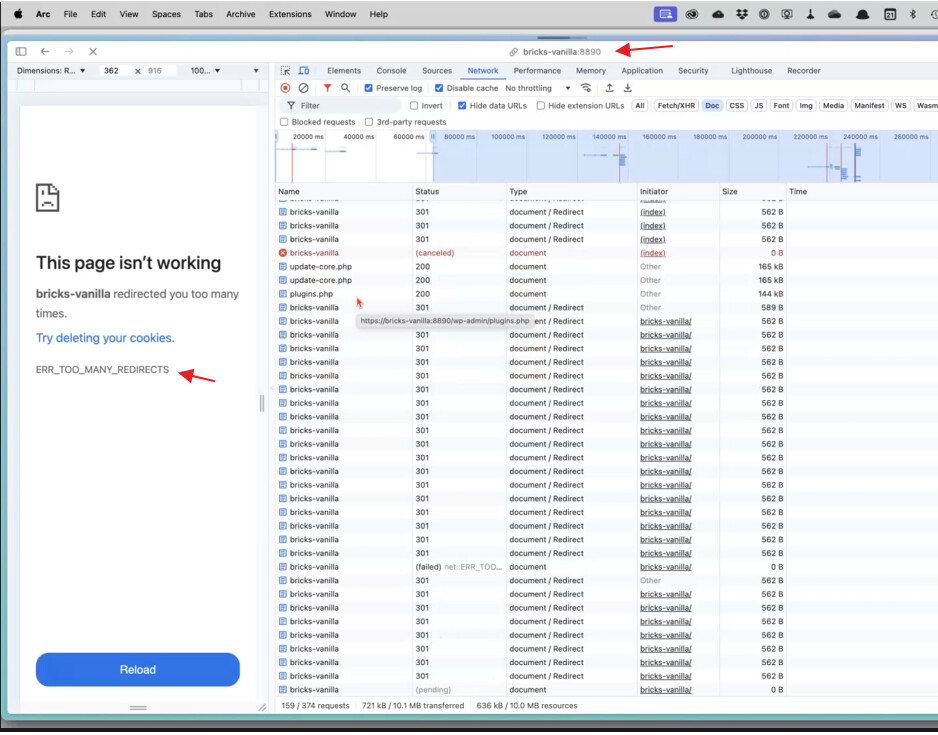Uncheck Hide data URLs
The width and height of the screenshot is (938, 735).
click(462, 106)
